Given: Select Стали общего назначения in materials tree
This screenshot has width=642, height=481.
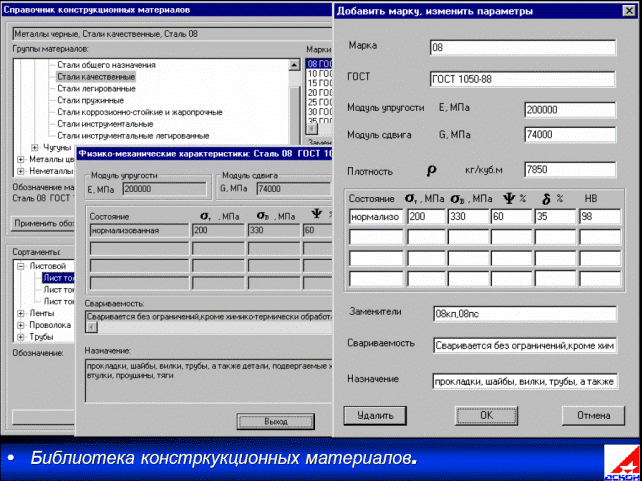Looking at the screenshot, I should pos(106,65).
